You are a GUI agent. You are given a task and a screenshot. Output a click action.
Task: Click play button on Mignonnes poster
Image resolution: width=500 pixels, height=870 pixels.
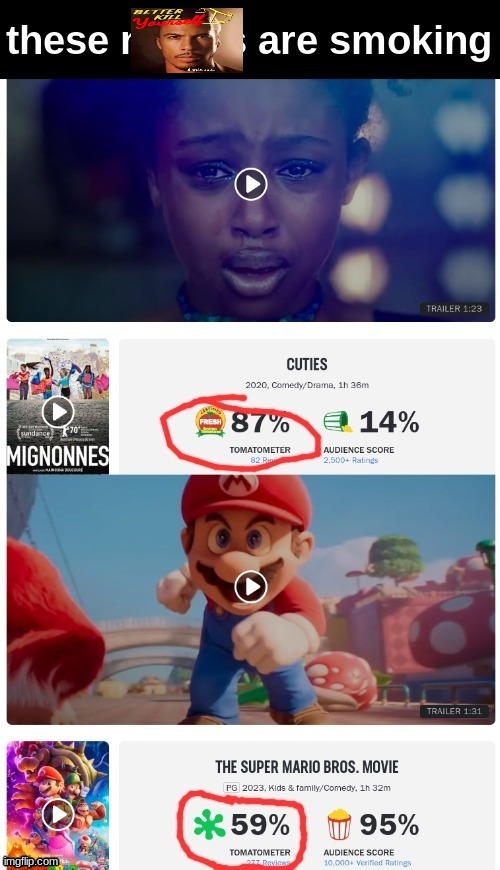(x=58, y=412)
